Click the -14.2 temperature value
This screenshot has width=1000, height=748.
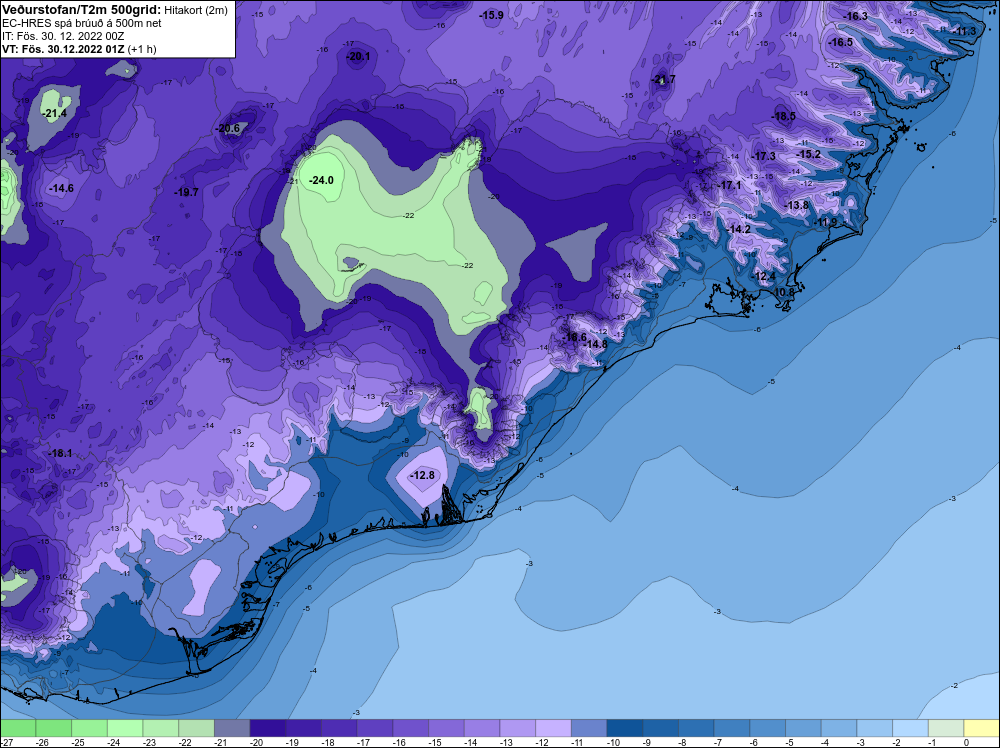coord(739,229)
